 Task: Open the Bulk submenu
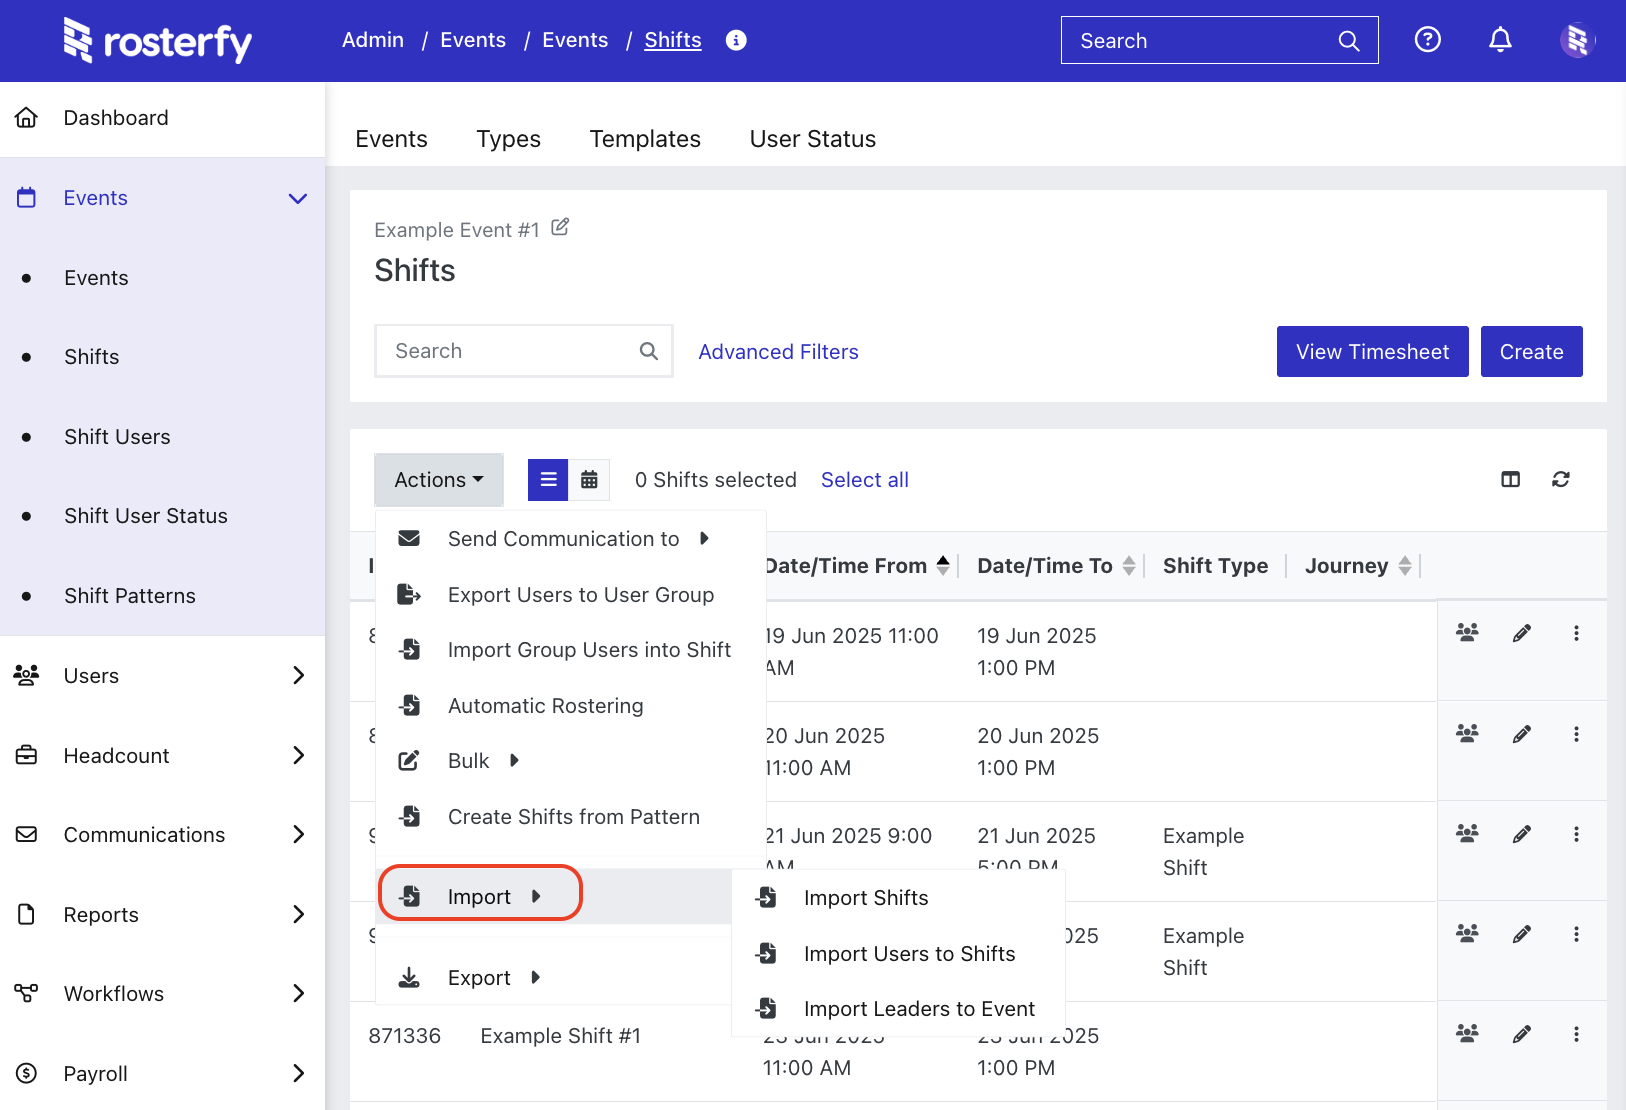point(570,761)
